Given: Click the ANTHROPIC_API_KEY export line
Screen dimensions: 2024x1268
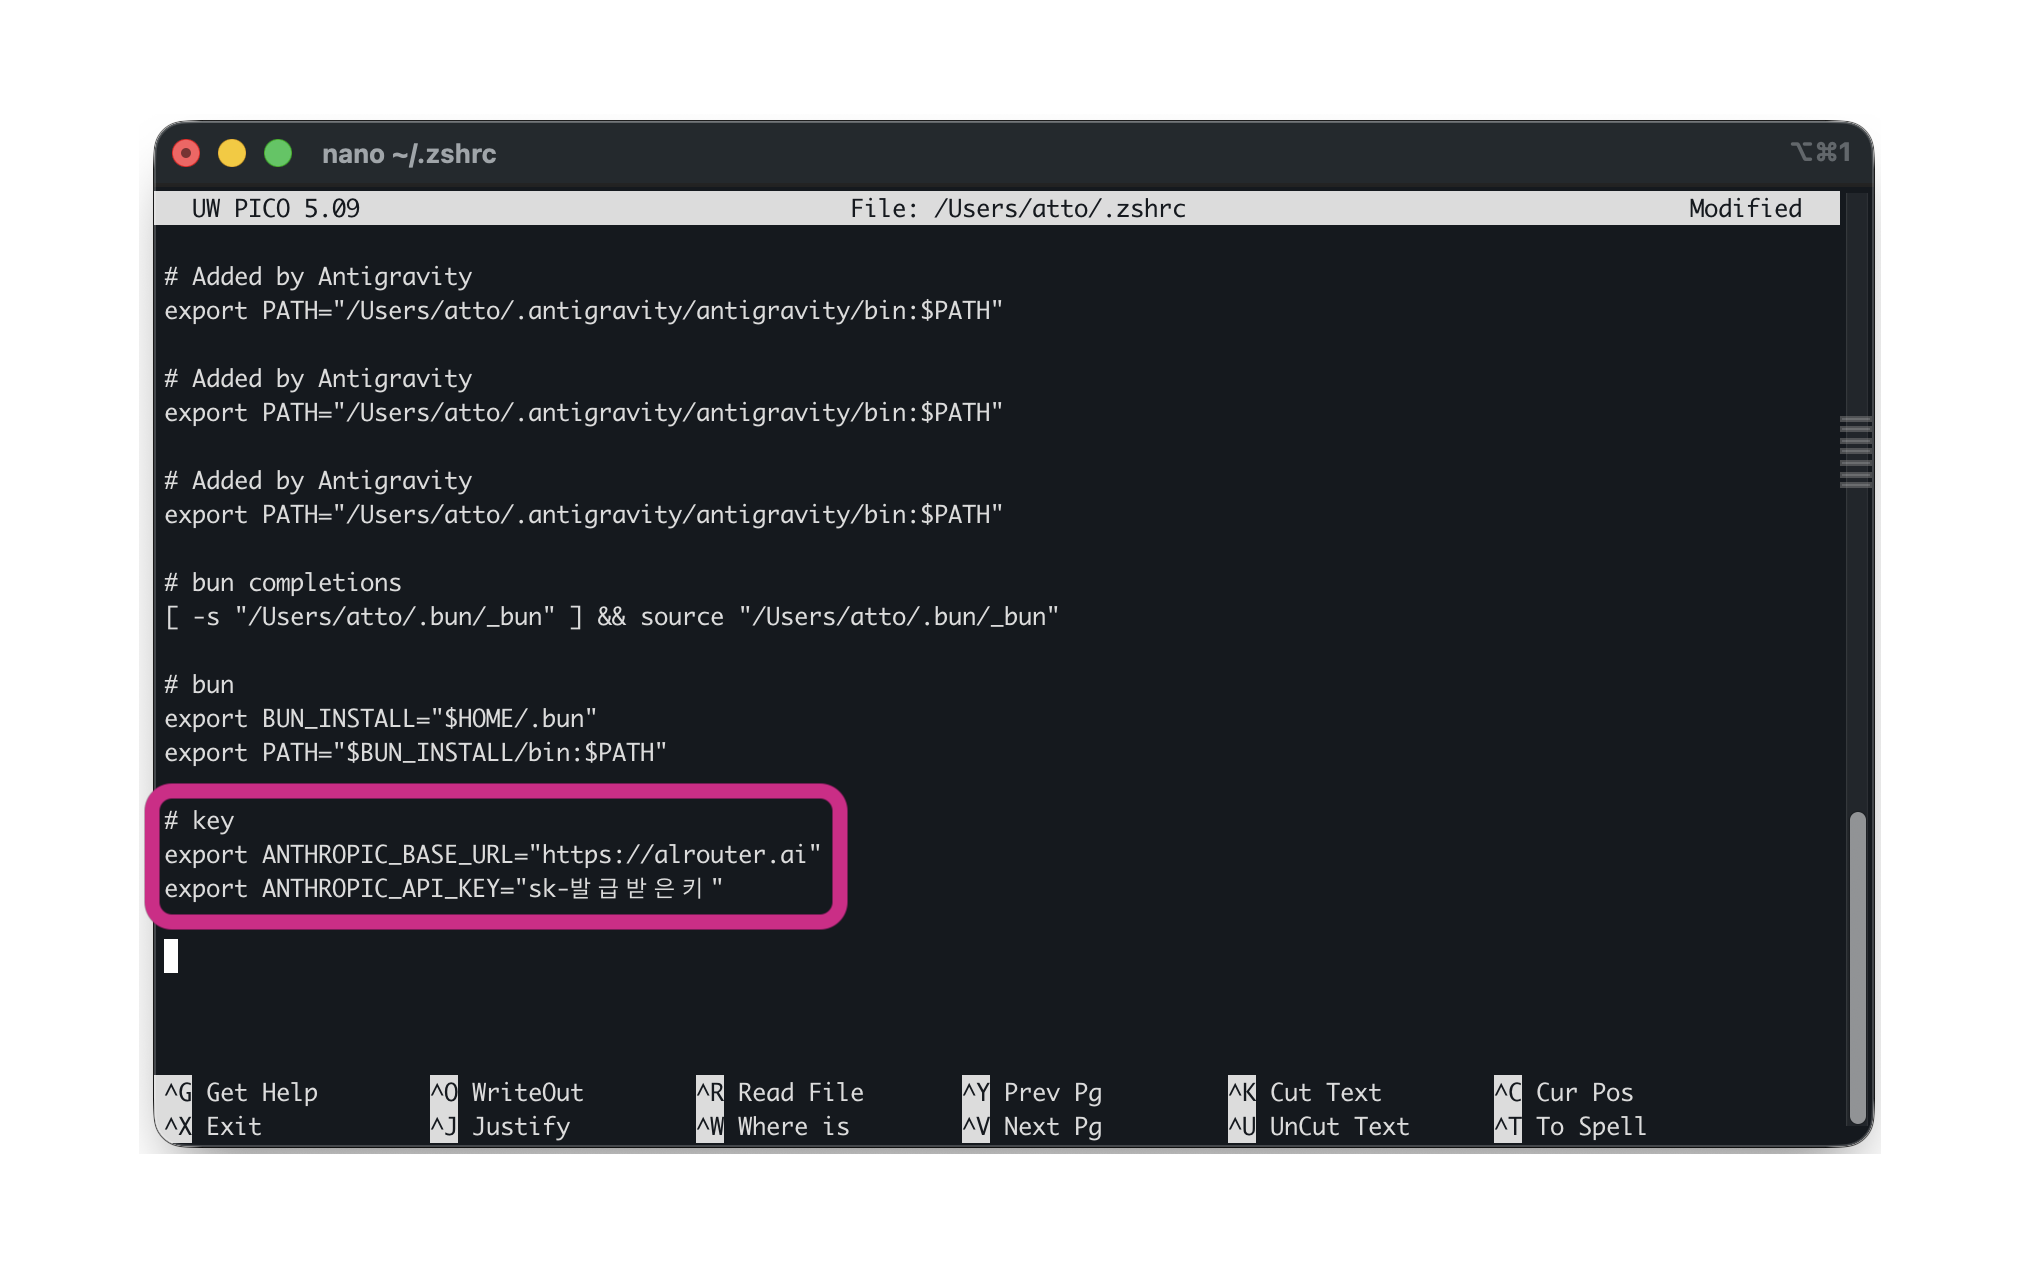Looking at the screenshot, I should click(443, 888).
